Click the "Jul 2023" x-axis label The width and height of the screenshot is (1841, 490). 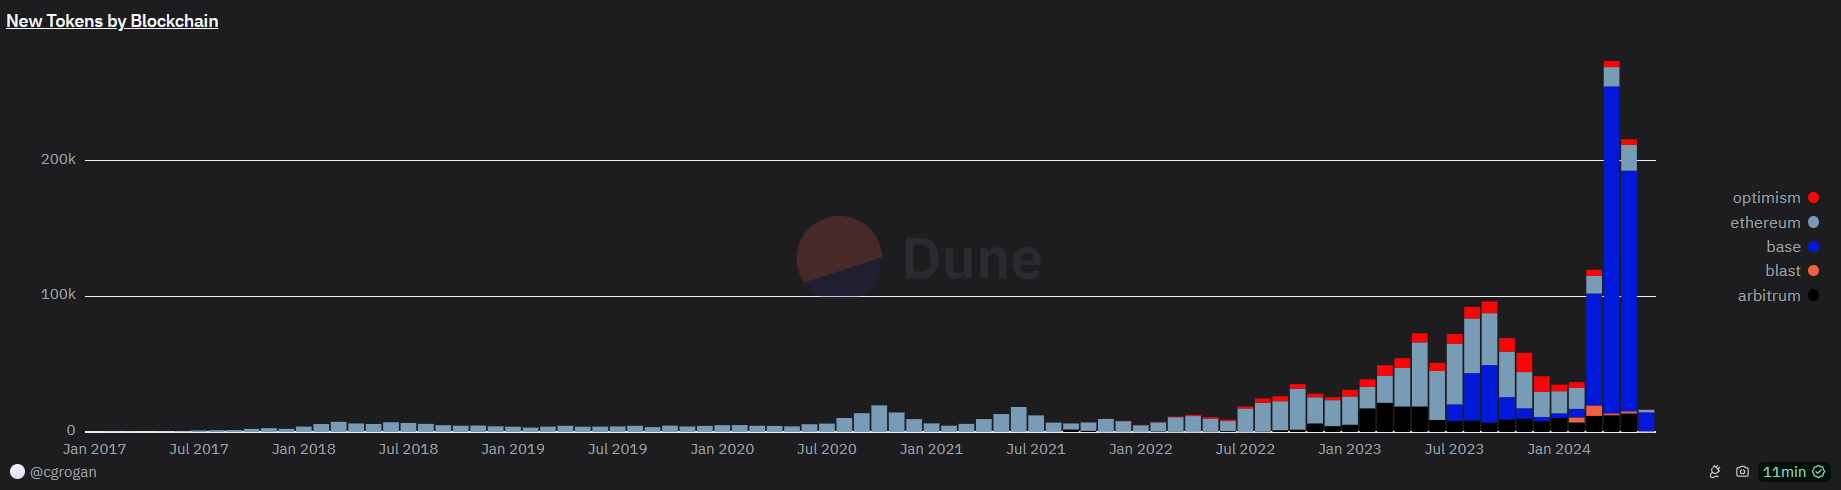point(1454,449)
